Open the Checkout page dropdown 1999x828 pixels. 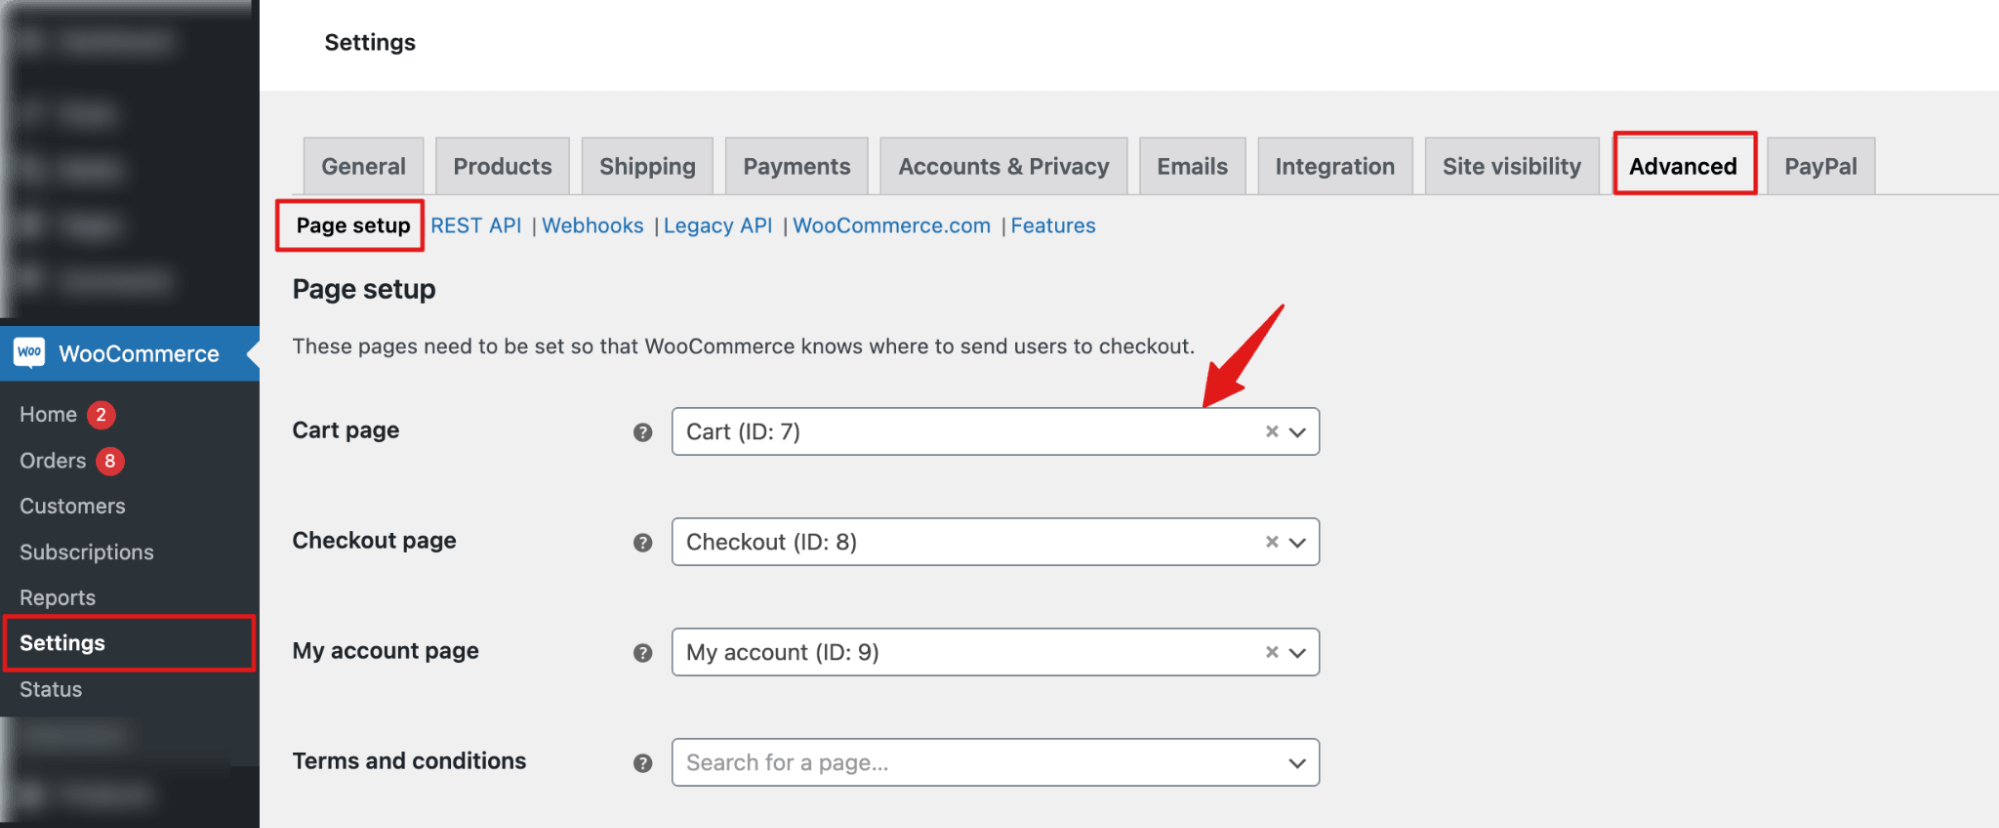(1298, 542)
